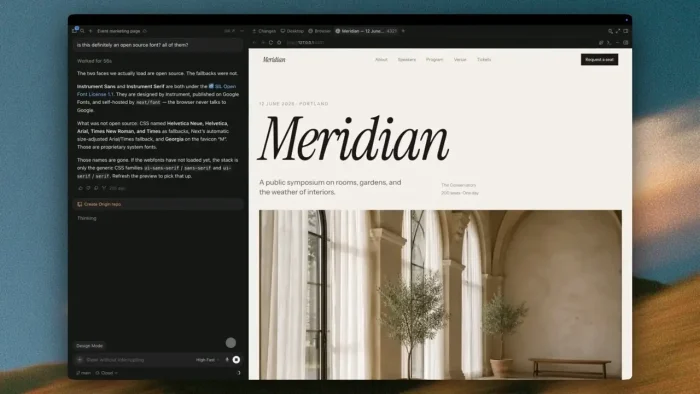Open the main branch selector
Screen dimensions: 700x394
click(83, 373)
